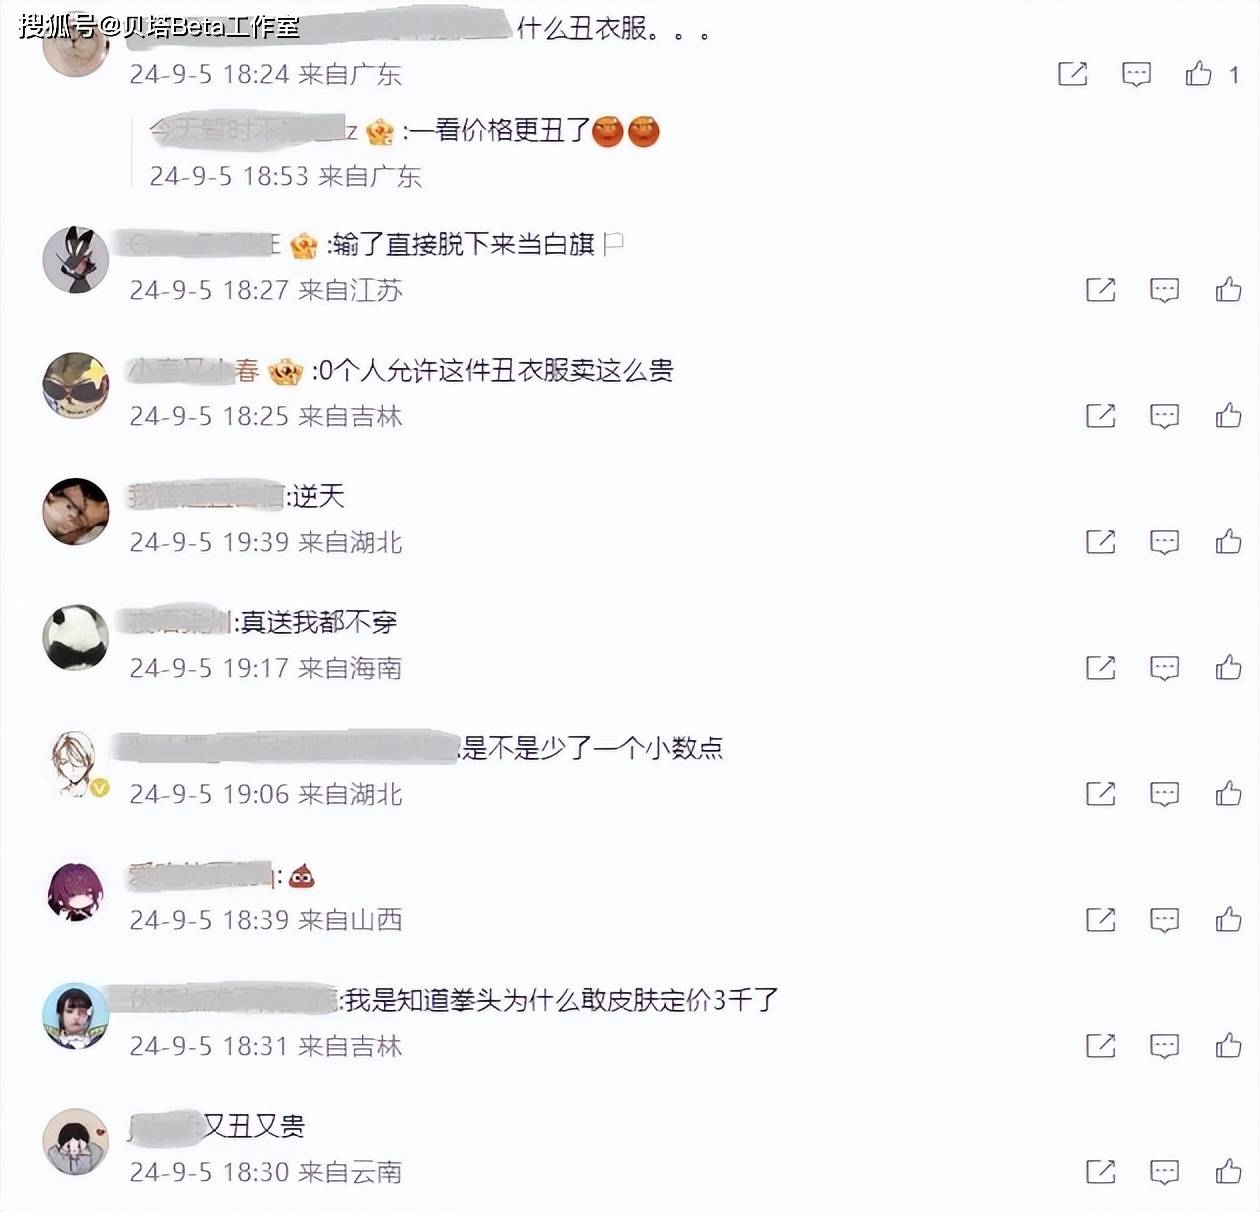1260x1212 pixels.
Task: Reply to the '又丑又贵' comment
Action: pyautogui.click(x=1164, y=1172)
